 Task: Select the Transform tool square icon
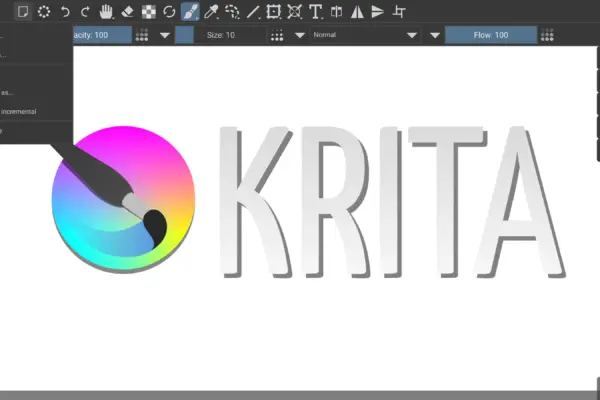[x=273, y=12]
